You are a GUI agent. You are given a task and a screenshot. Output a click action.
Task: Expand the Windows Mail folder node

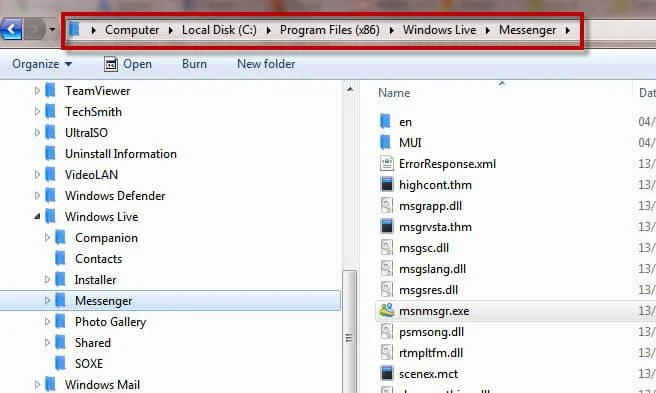point(37,384)
